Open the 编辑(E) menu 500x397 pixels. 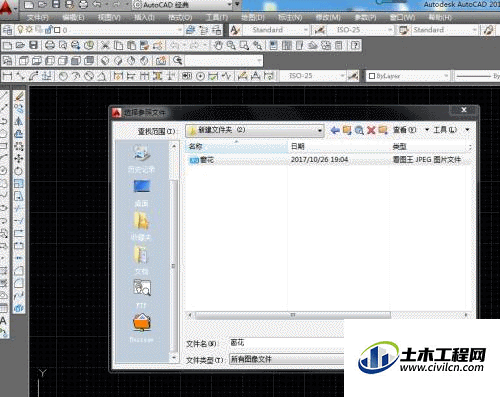tap(73, 18)
